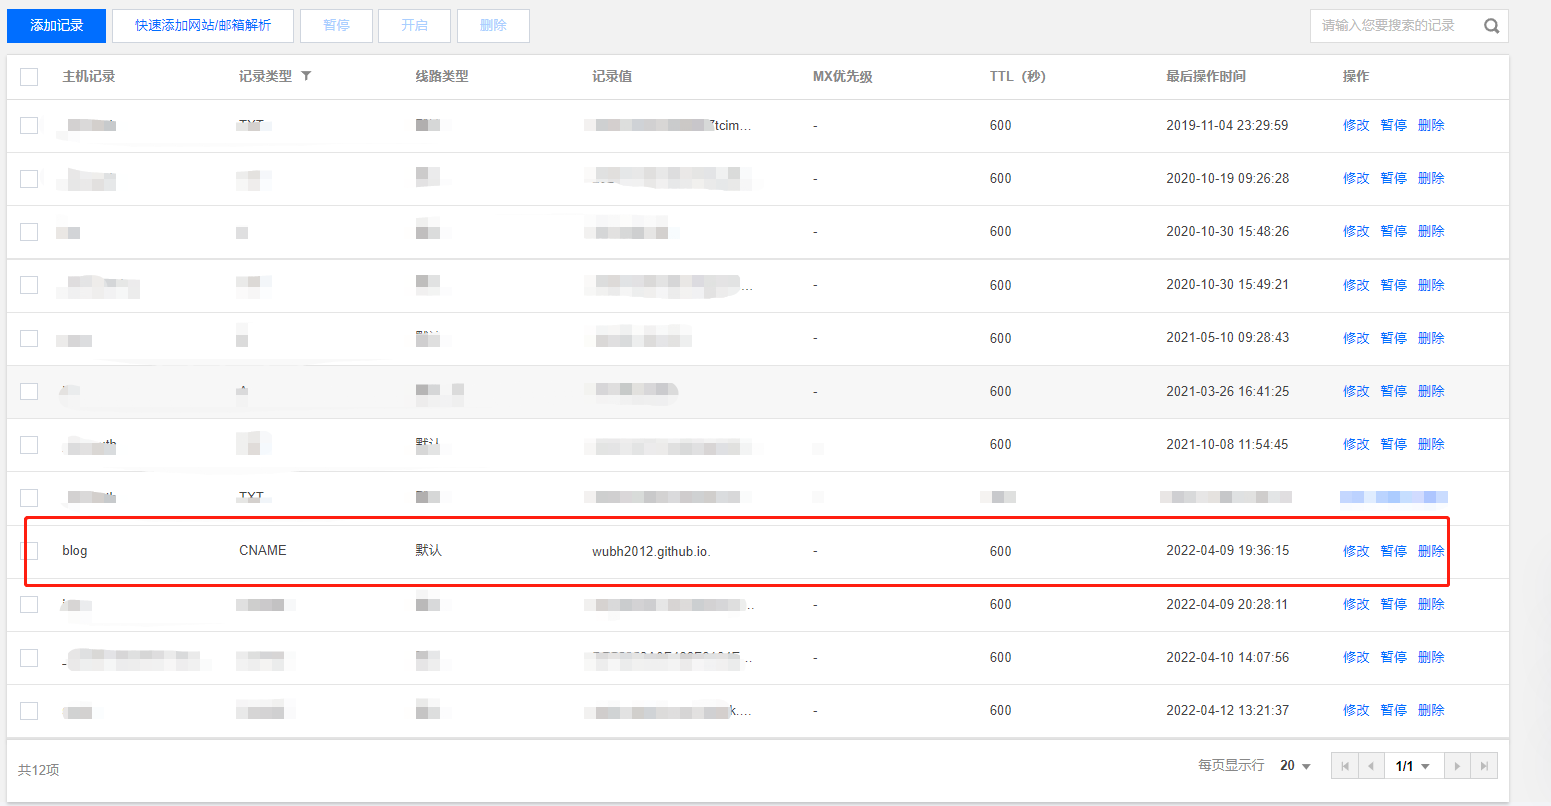Click 添加记录 blue button
The width and height of the screenshot is (1551, 806).
[56, 26]
